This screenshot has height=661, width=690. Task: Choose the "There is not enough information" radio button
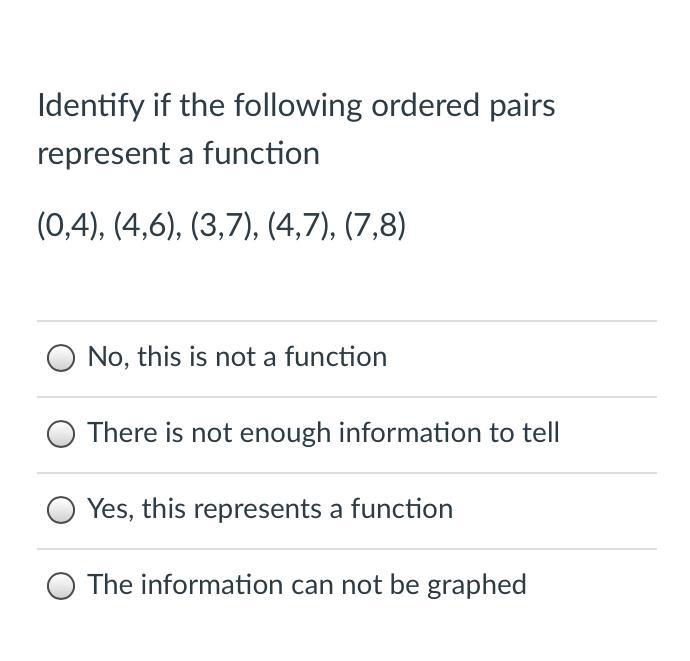(x=61, y=434)
